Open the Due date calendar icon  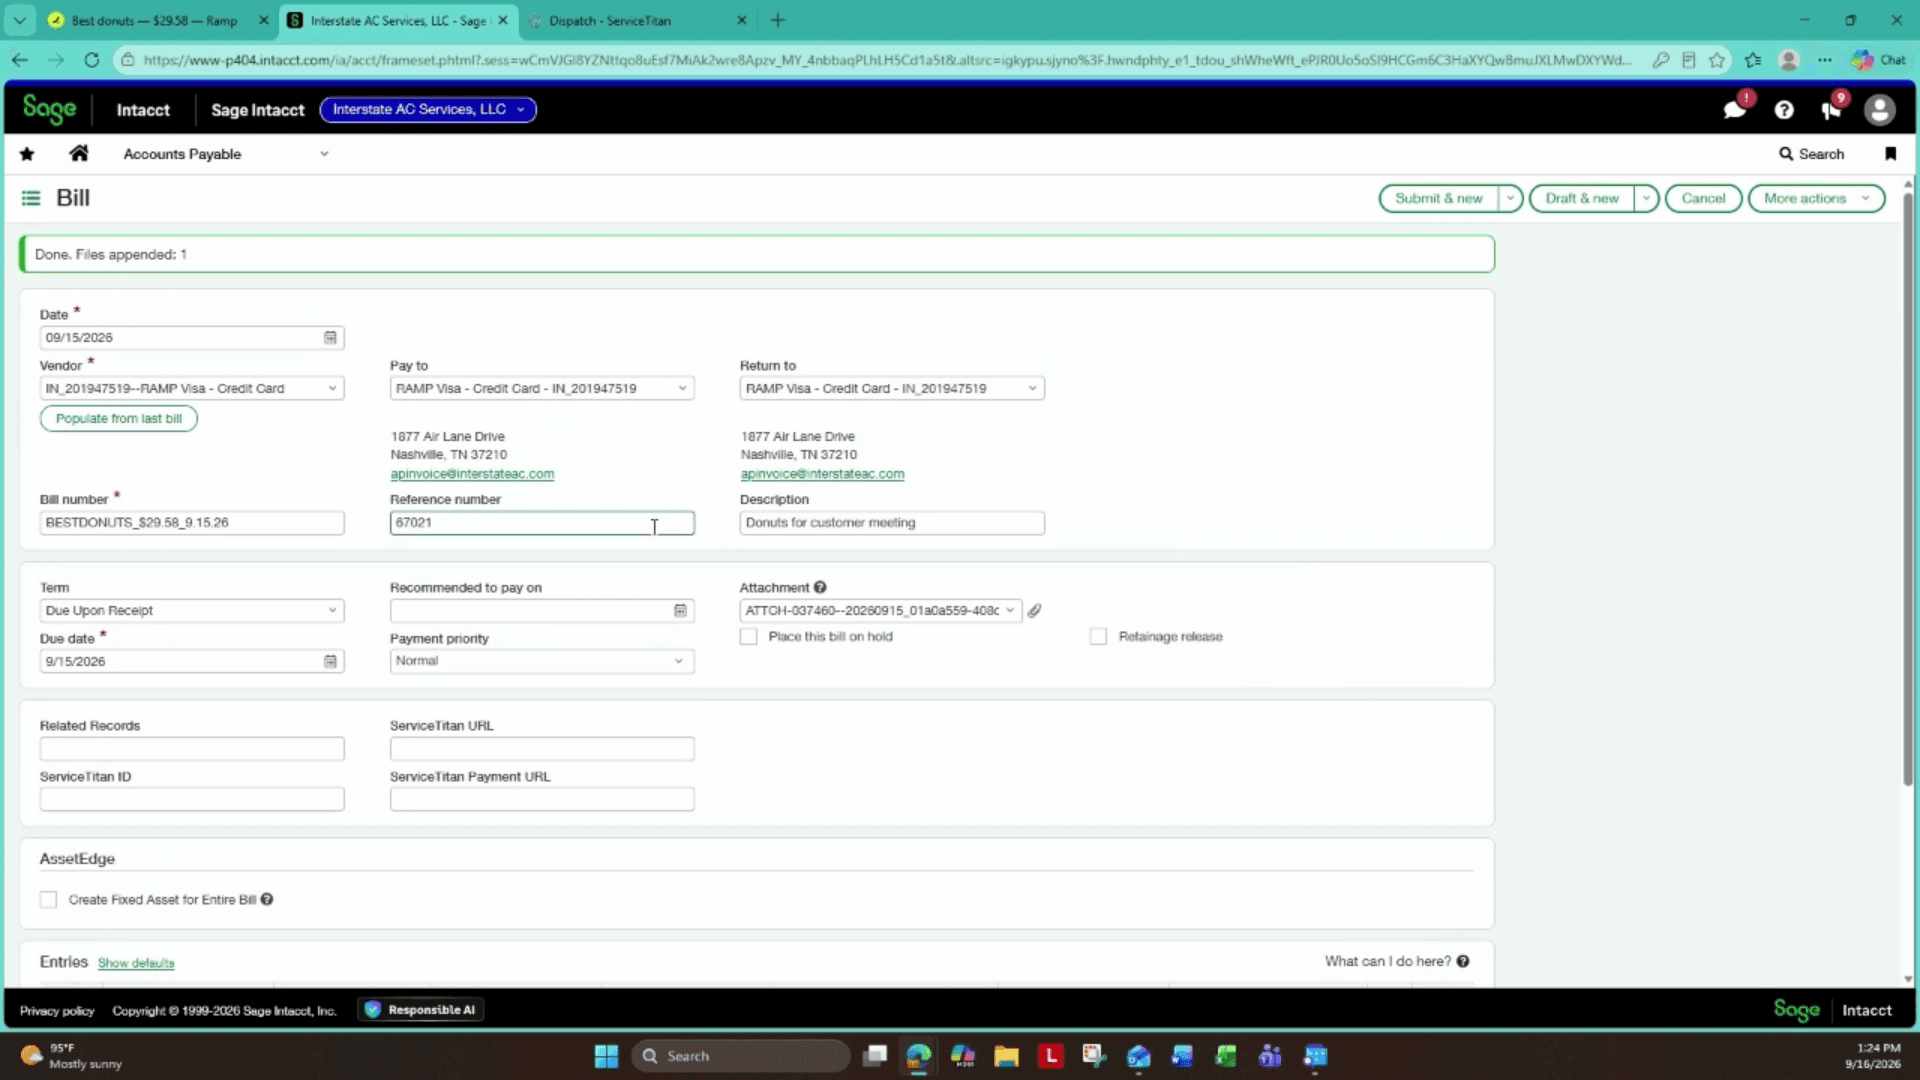pyautogui.click(x=330, y=661)
